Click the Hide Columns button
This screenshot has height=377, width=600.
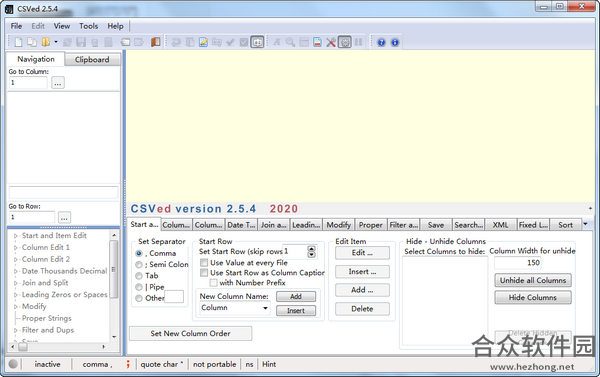533,297
